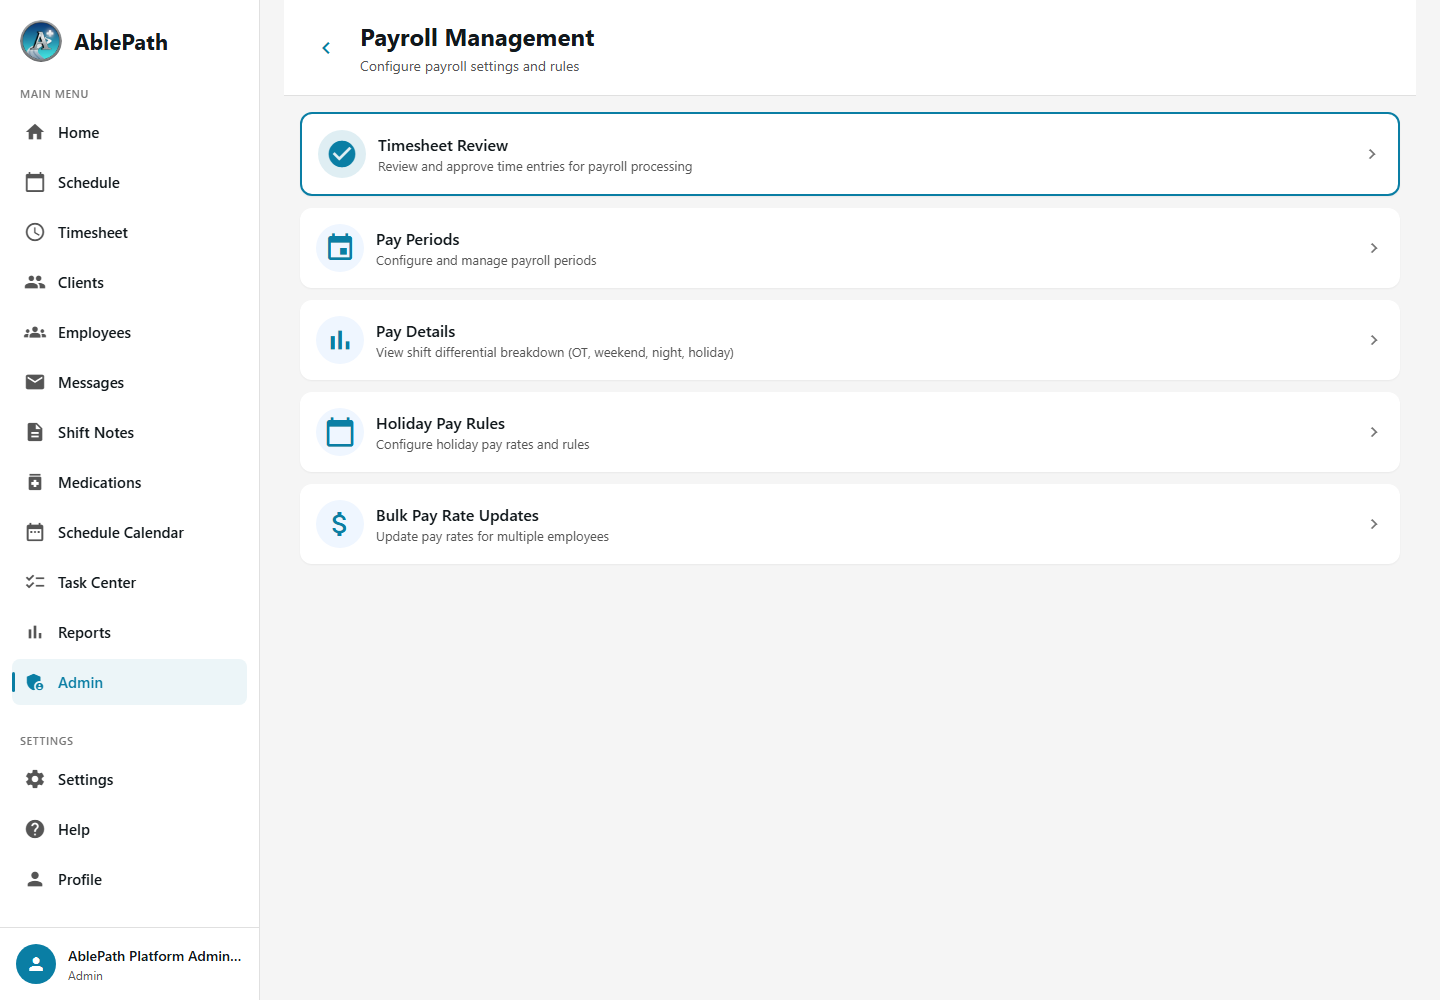The height and width of the screenshot is (1000, 1440).
Task: Click the Holiday Pay Rules calendar icon
Action: (340, 432)
